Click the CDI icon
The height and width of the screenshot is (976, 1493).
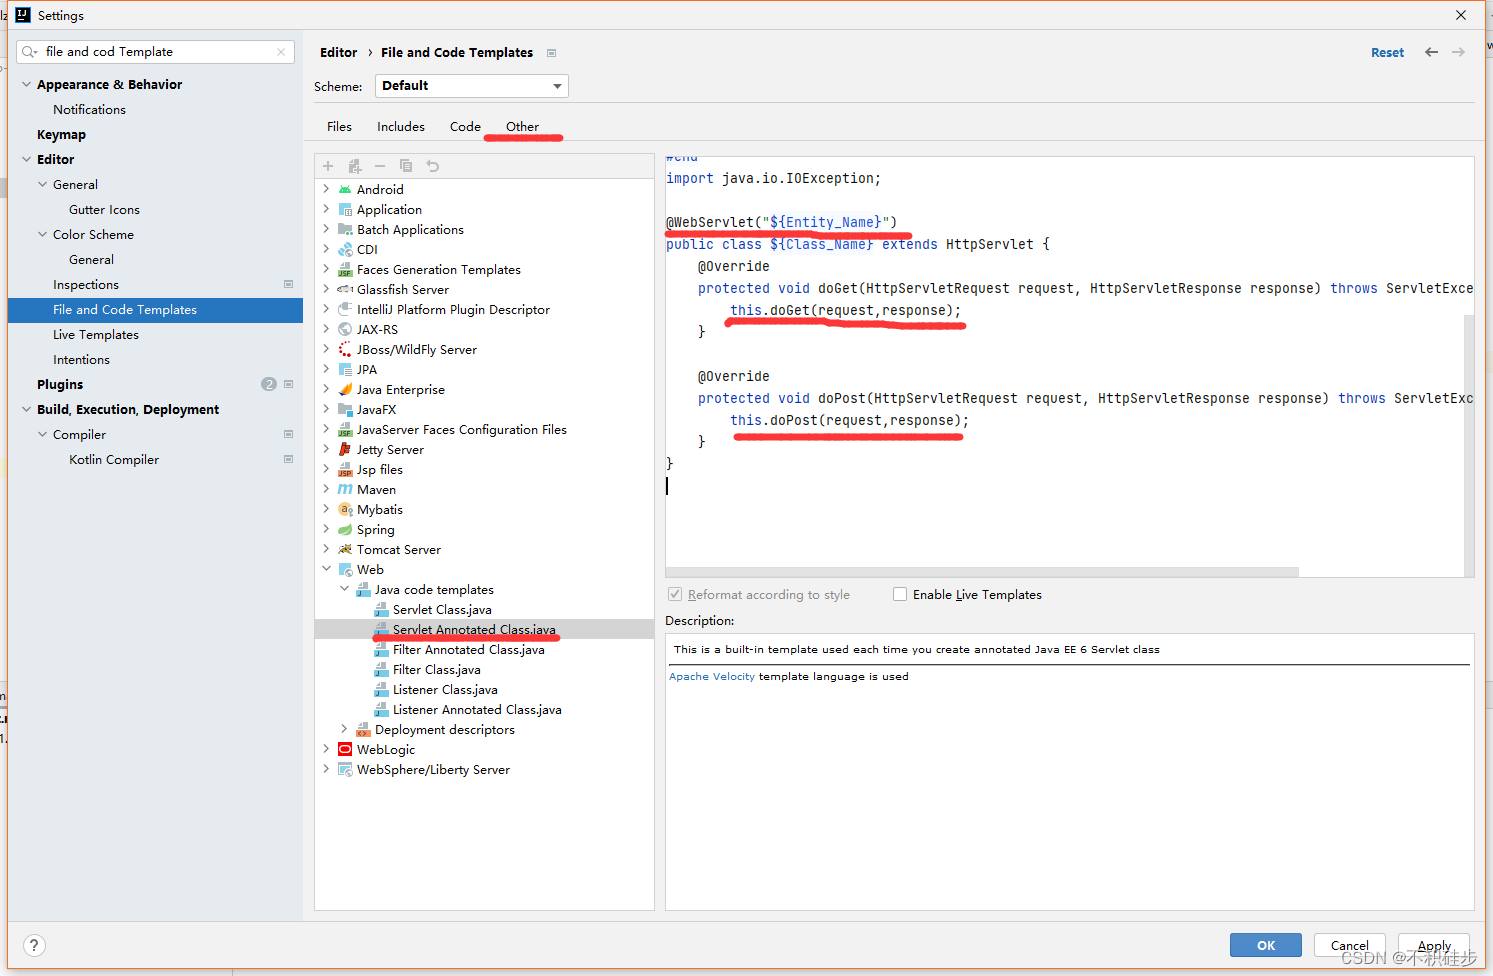click(345, 250)
